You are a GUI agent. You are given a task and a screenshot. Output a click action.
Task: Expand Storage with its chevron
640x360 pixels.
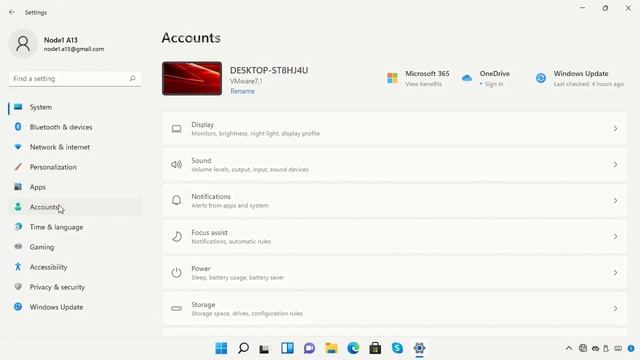click(x=615, y=309)
